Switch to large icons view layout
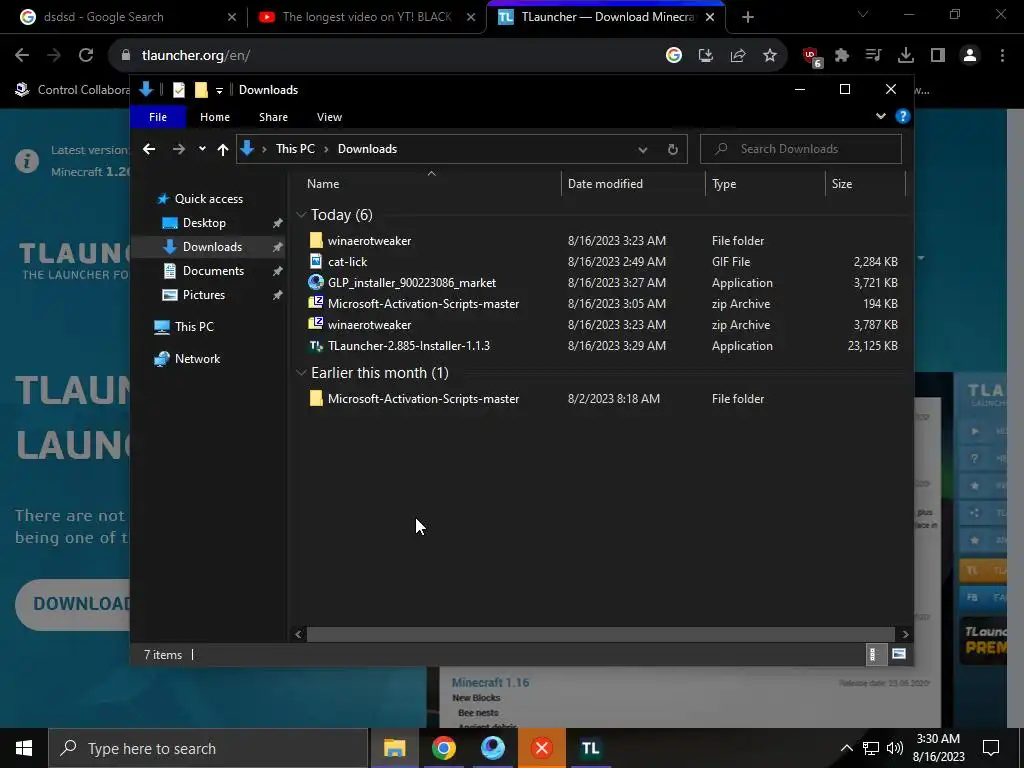Viewport: 1024px width, 768px height. [x=899, y=654]
